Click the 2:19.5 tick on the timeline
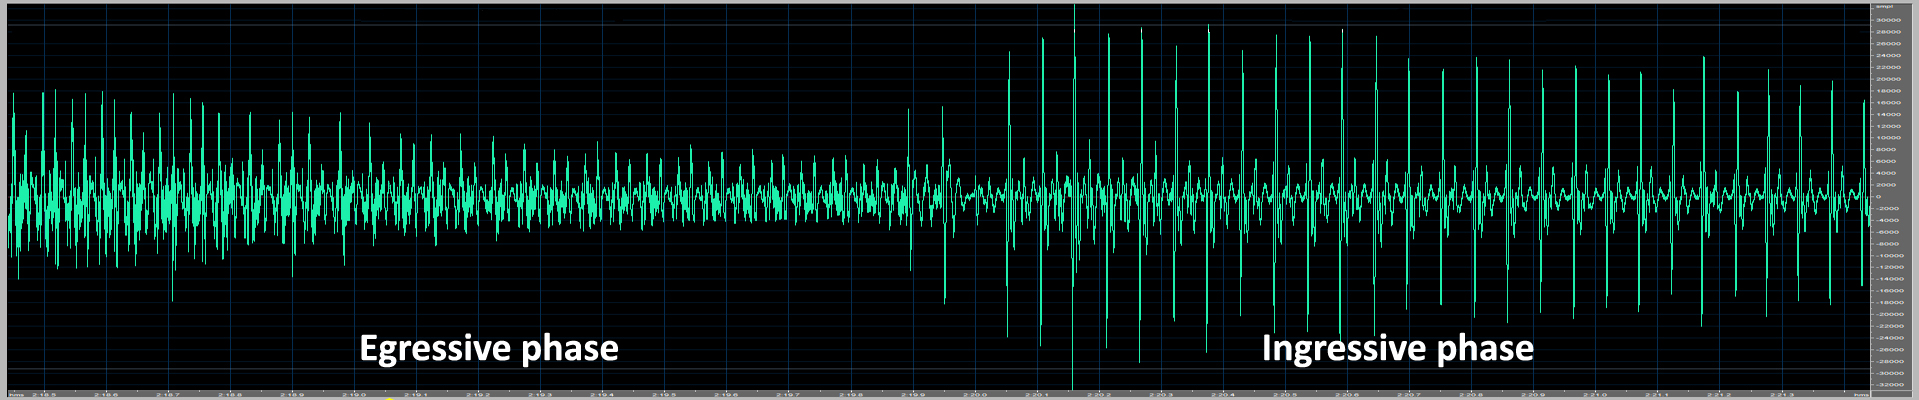This screenshot has height=400, width=1919. (x=664, y=394)
